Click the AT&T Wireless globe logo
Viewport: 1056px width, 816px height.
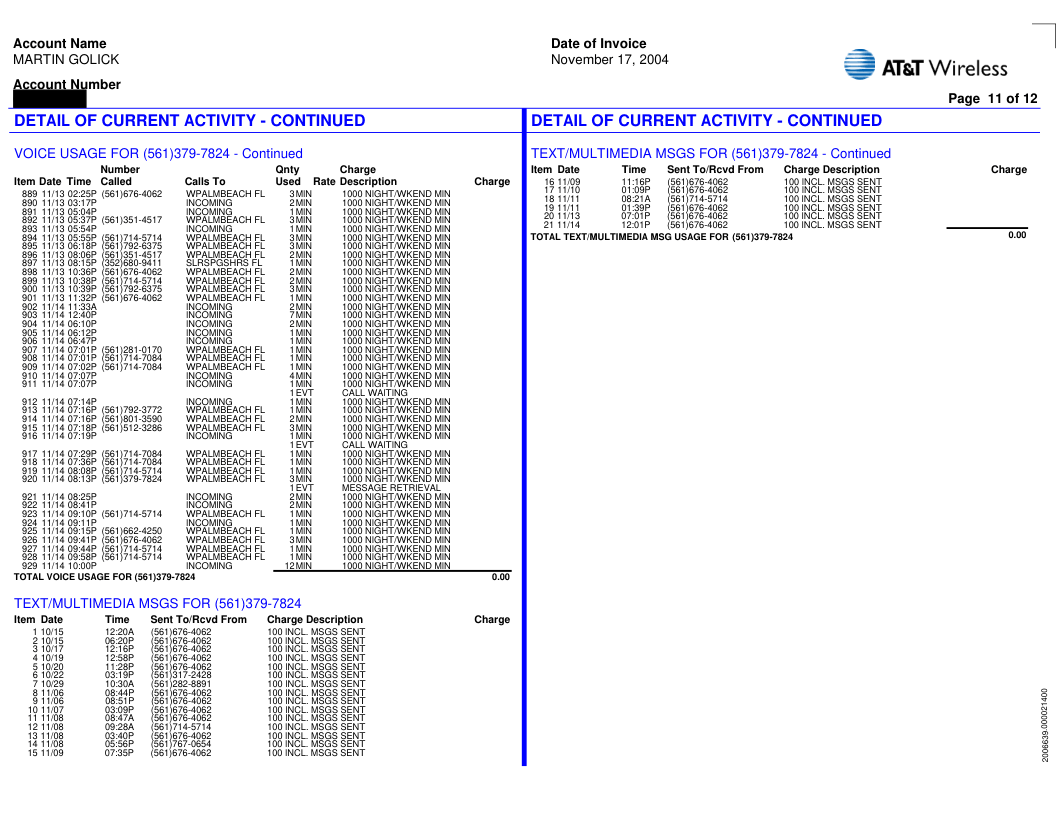click(x=860, y=65)
